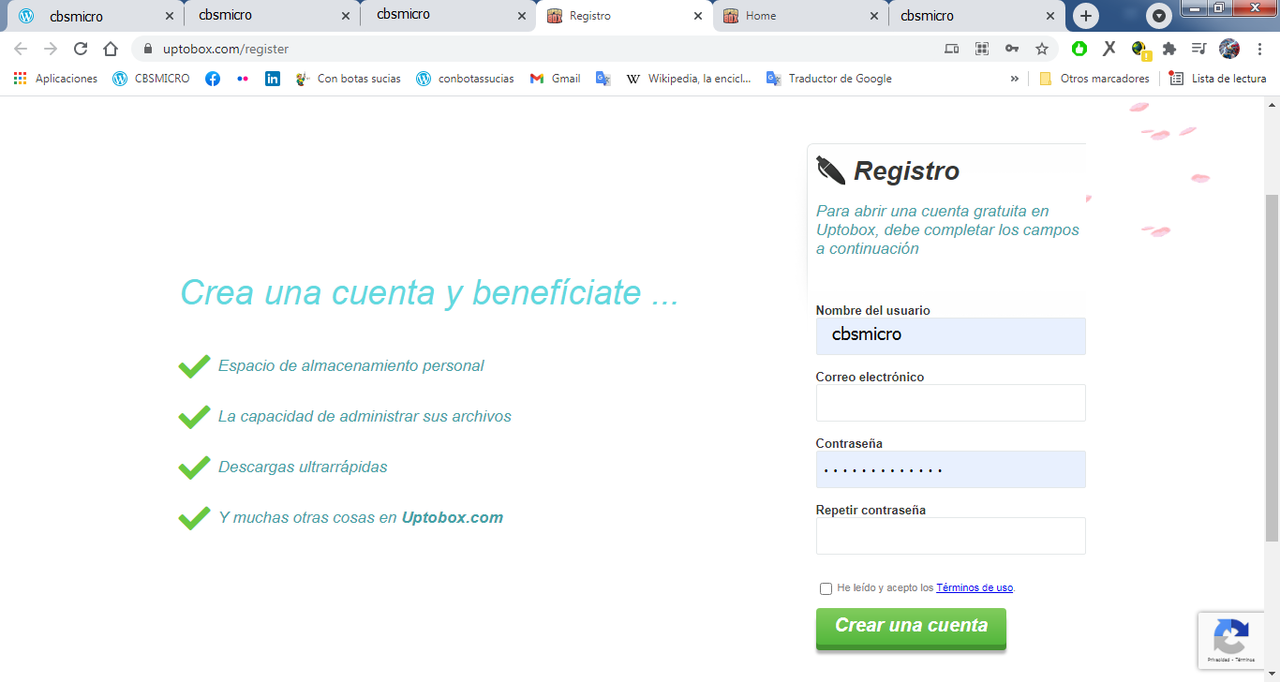Open the unlabeled Google Translate bookmark icon
This screenshot has width=1280, height=682.
pyautogui.click(x=603, y=78)
